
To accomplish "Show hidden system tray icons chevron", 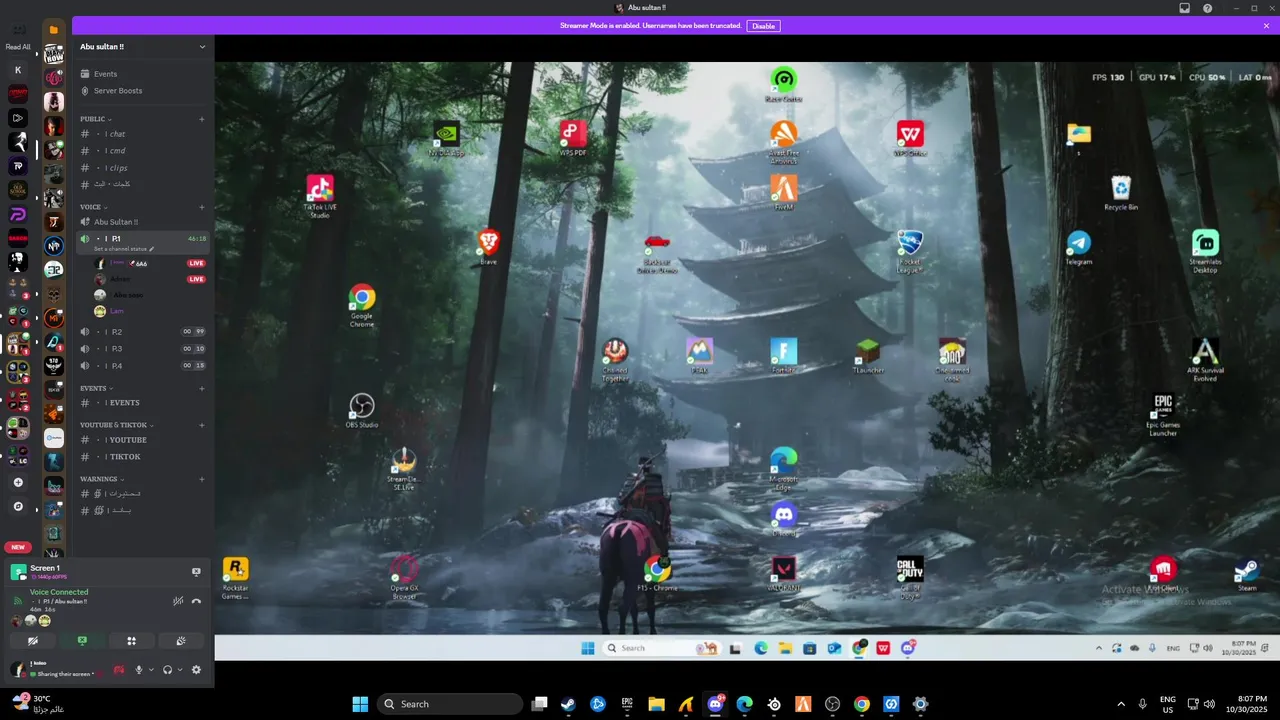I will click(1120, 704).
